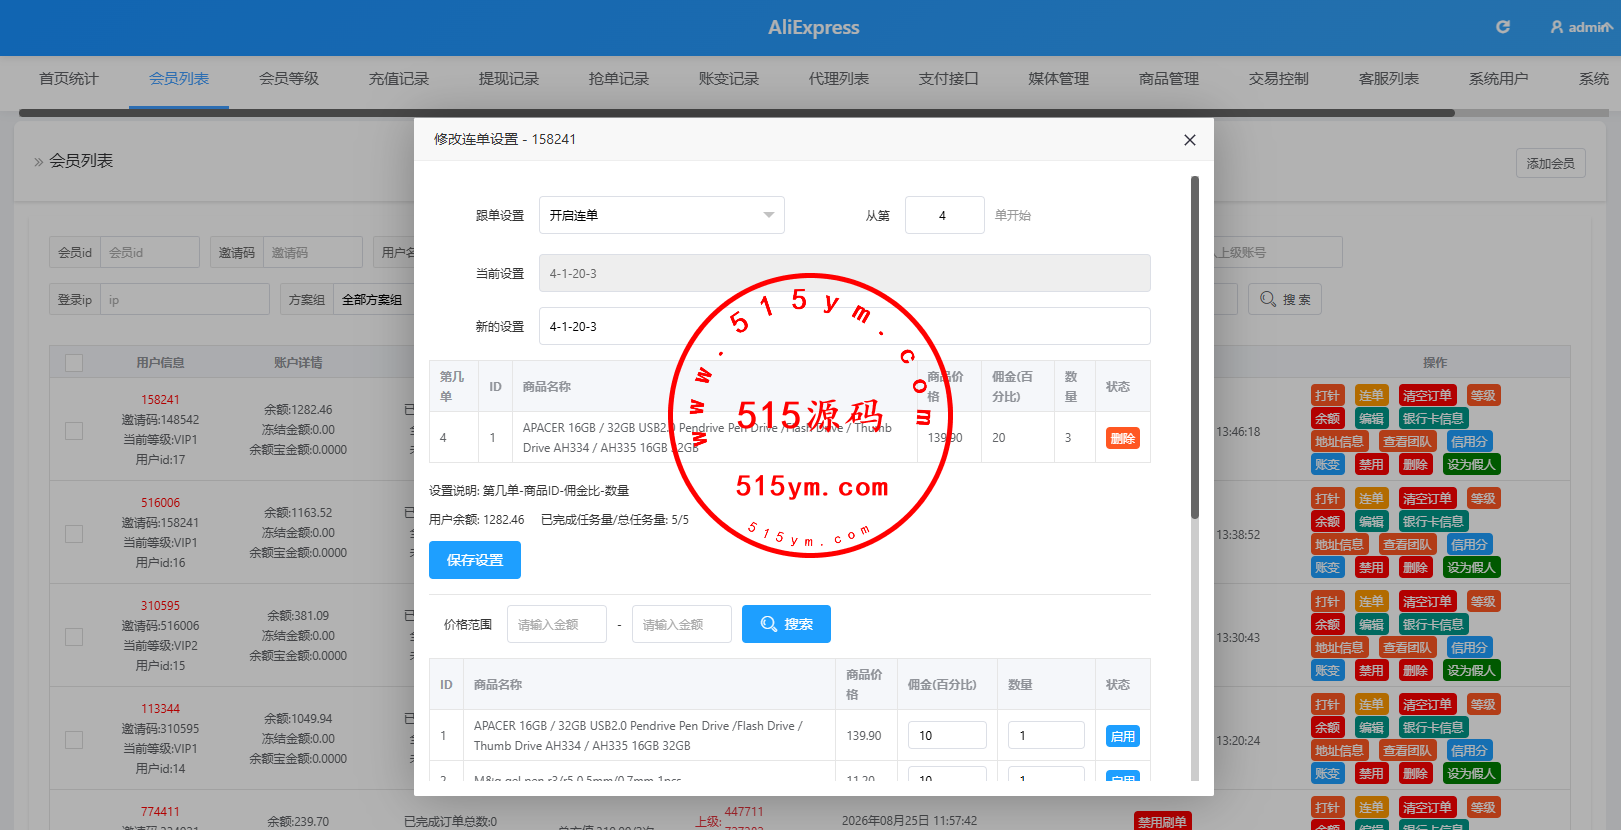Click the 上级账号 search field
Screen dimensions: 1621x830
click(x=1277, y=252)
